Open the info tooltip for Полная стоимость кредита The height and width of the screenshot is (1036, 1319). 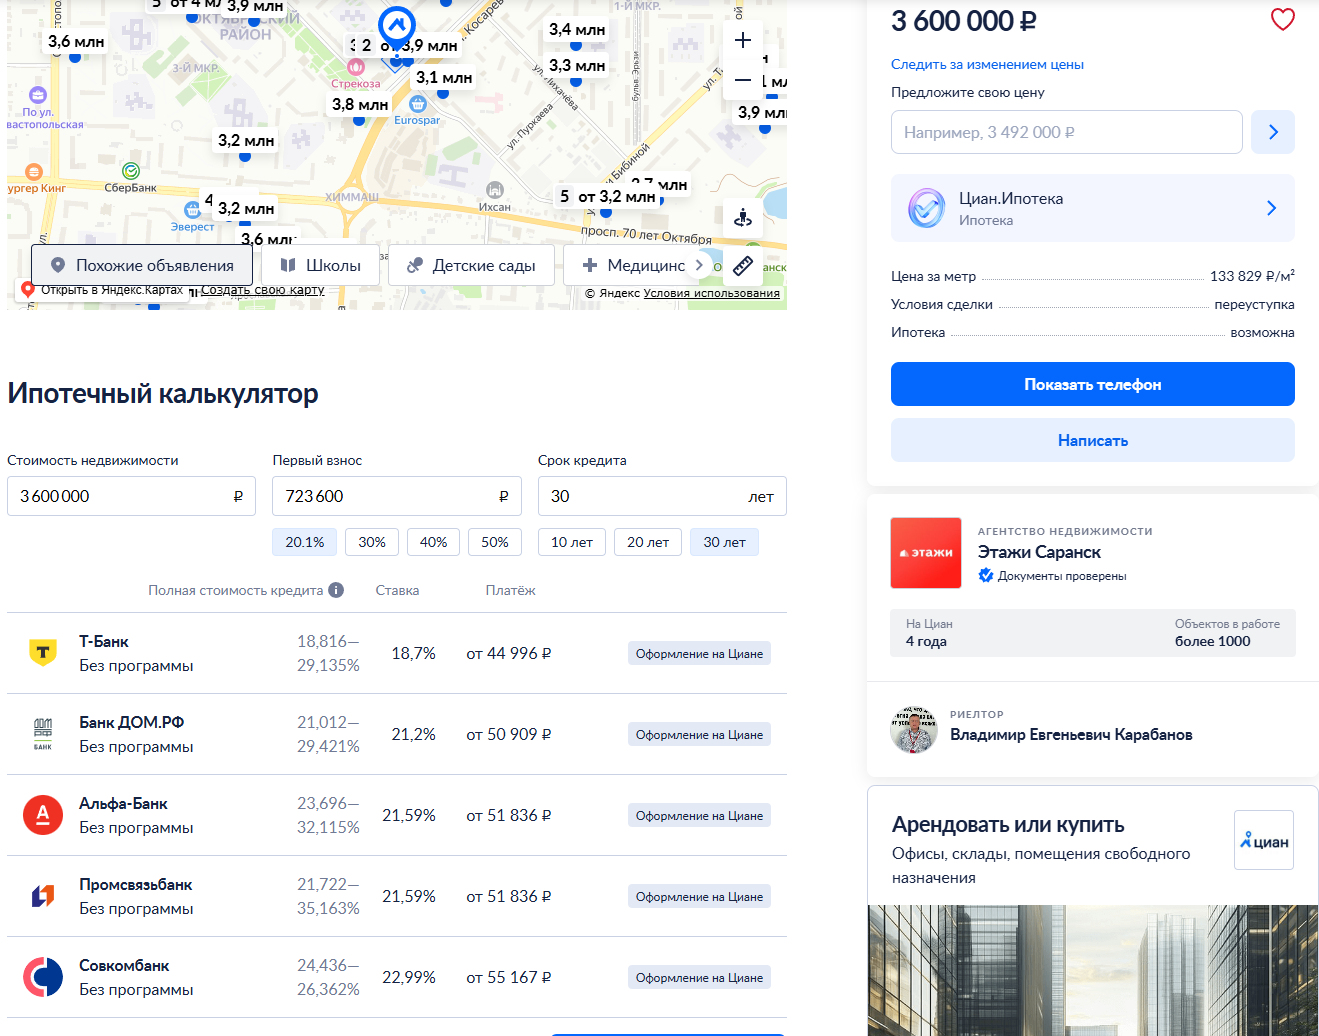(x=336, y=590)
